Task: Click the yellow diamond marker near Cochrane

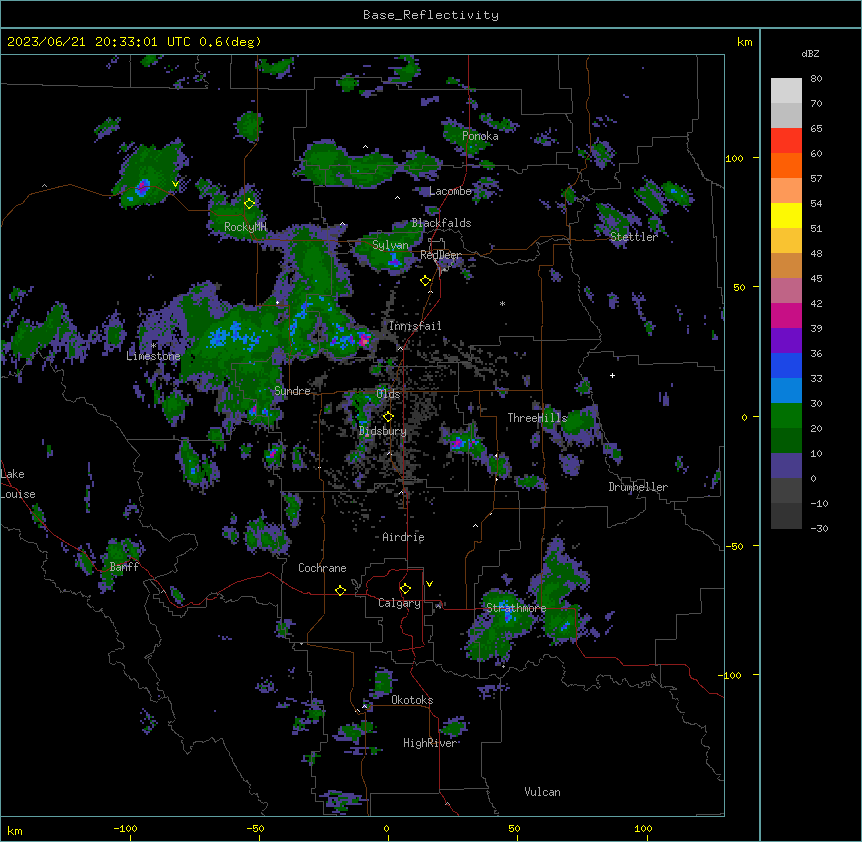Action: click(340, 590)
